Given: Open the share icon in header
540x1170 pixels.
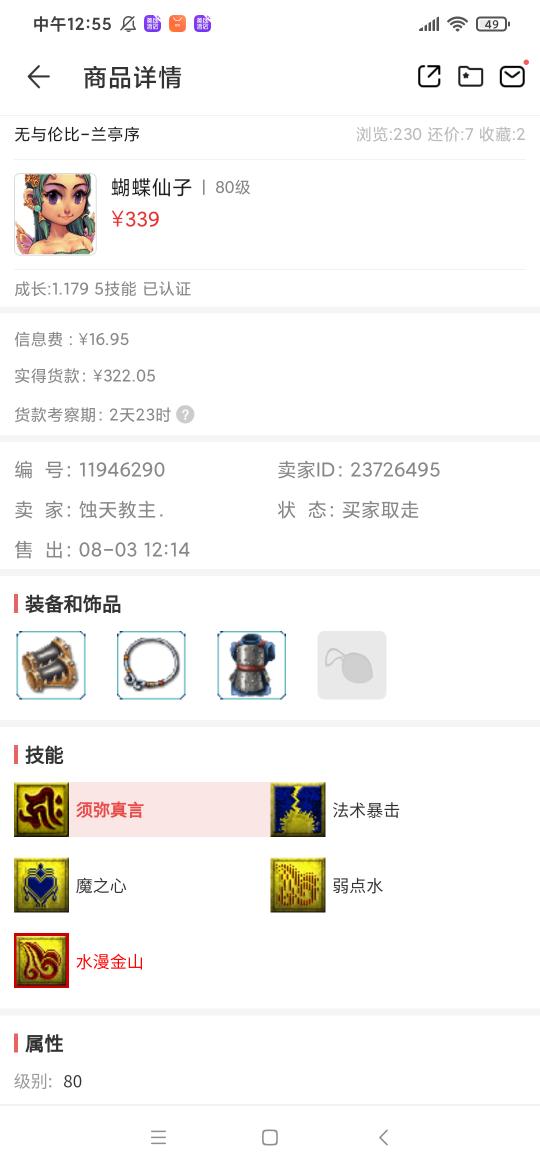Looking at the screenshot, I should tap(429, 76).
